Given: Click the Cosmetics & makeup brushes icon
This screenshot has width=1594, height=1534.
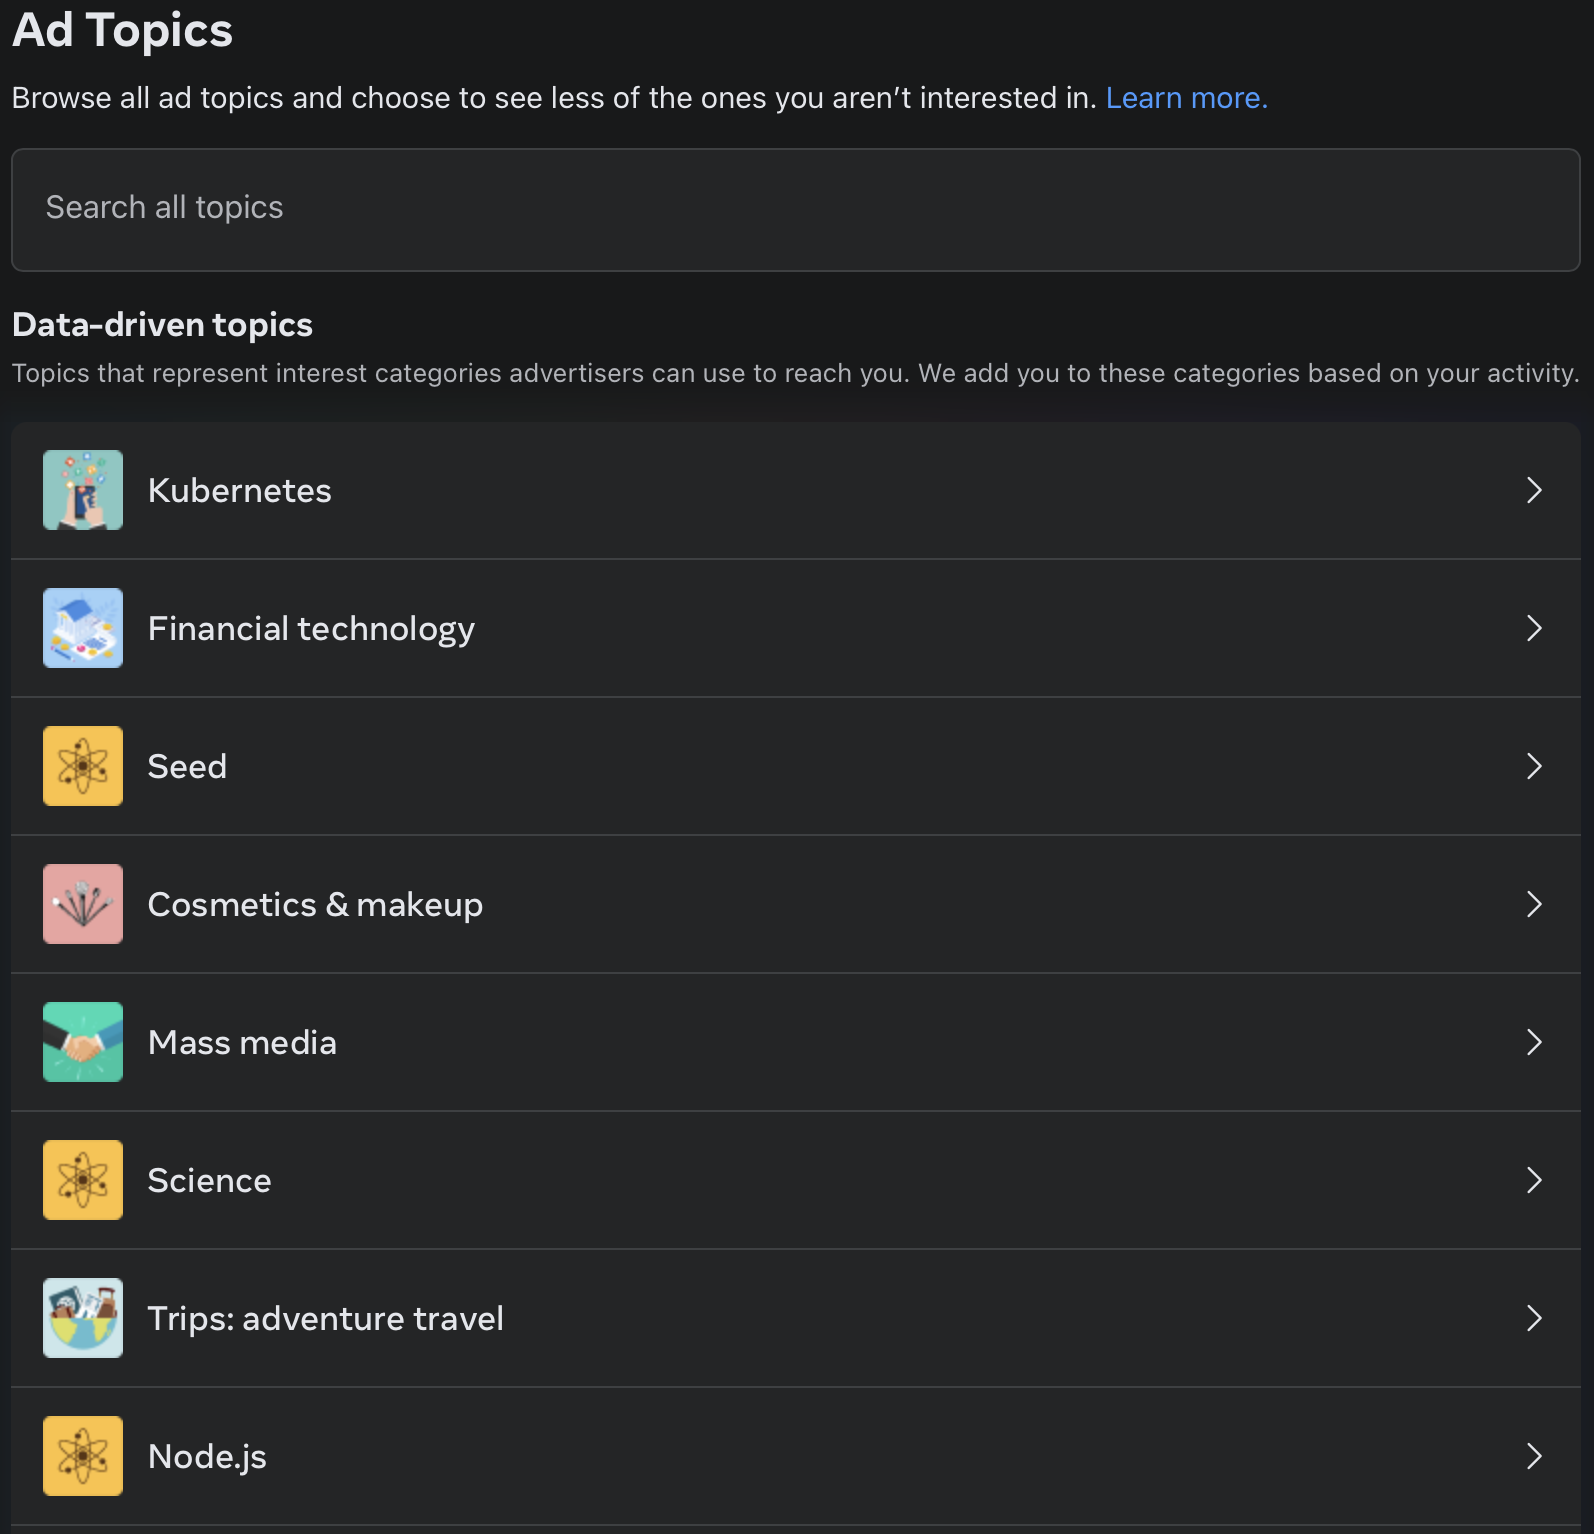Looking at the screenshot, I should (x=83, y=904).
